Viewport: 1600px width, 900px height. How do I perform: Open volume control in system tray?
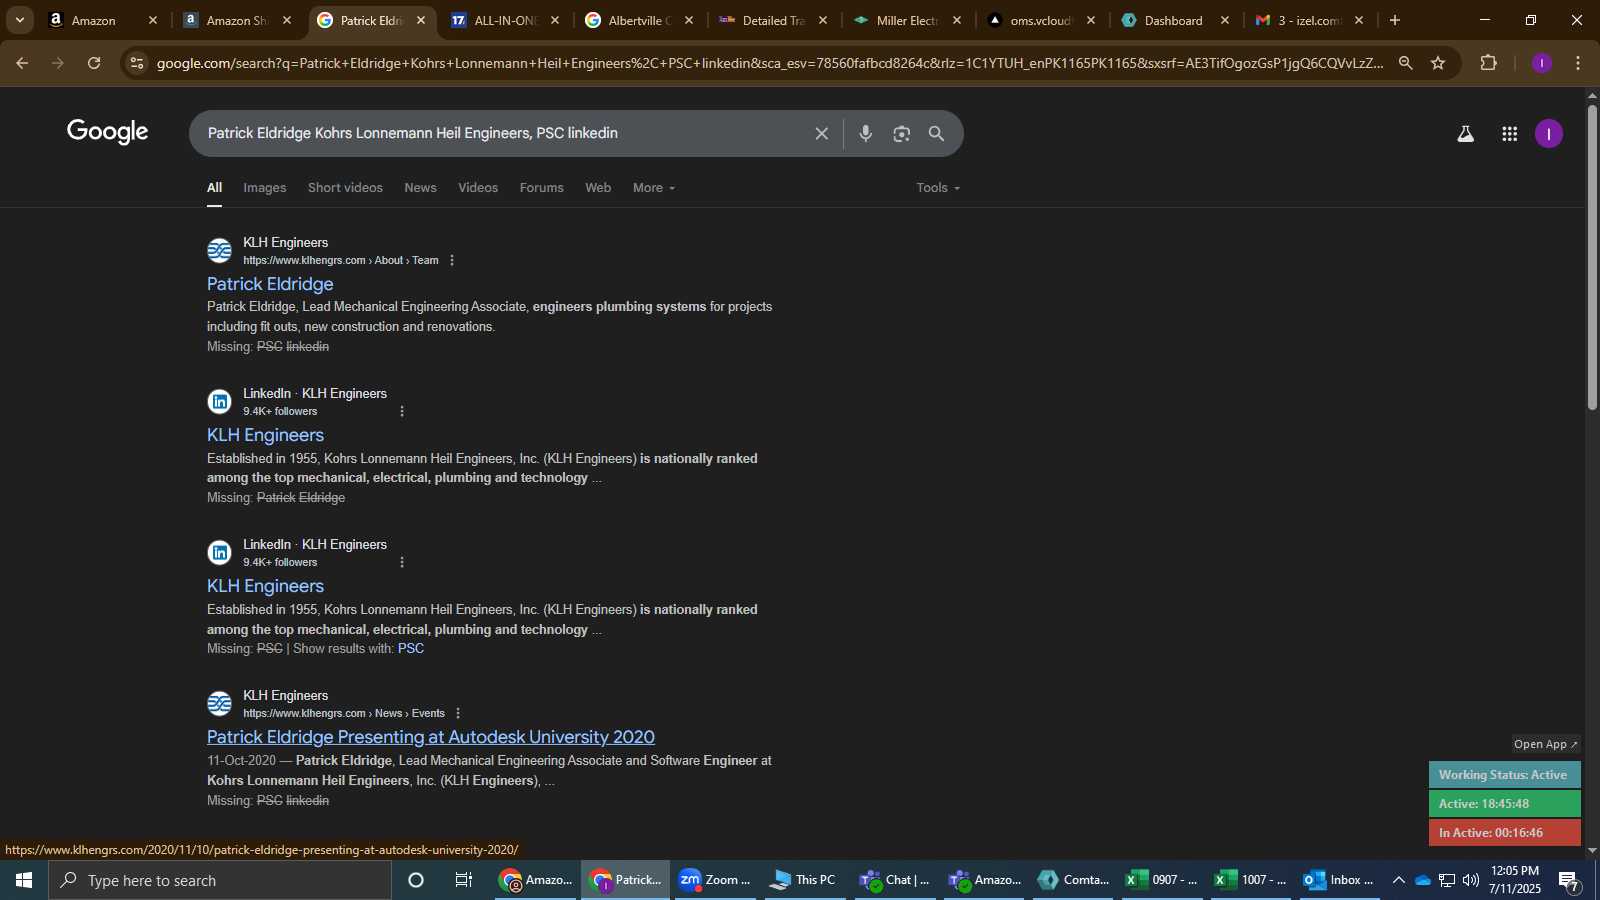tap(1470, 880)
